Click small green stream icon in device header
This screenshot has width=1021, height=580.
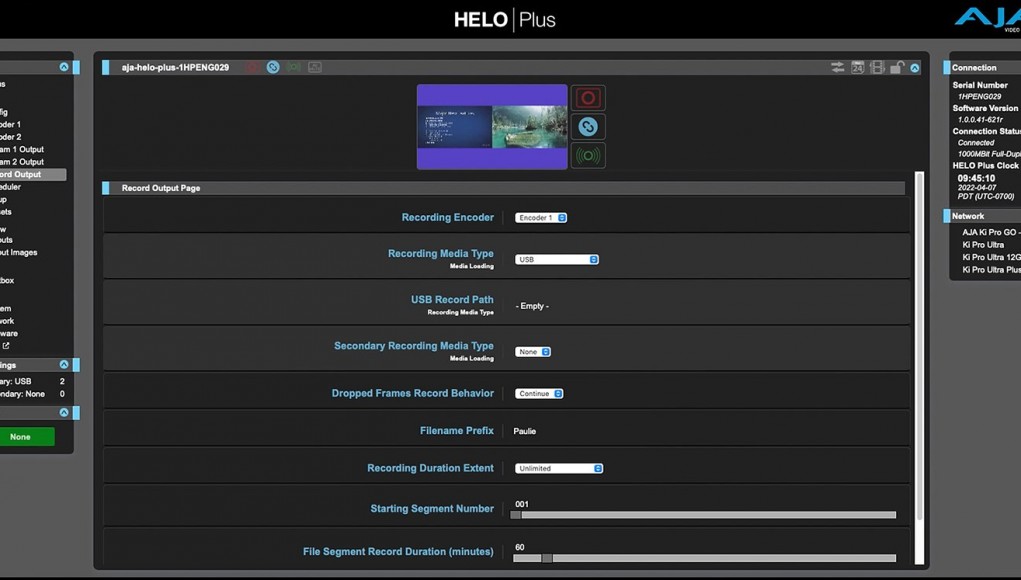point(294,67)
